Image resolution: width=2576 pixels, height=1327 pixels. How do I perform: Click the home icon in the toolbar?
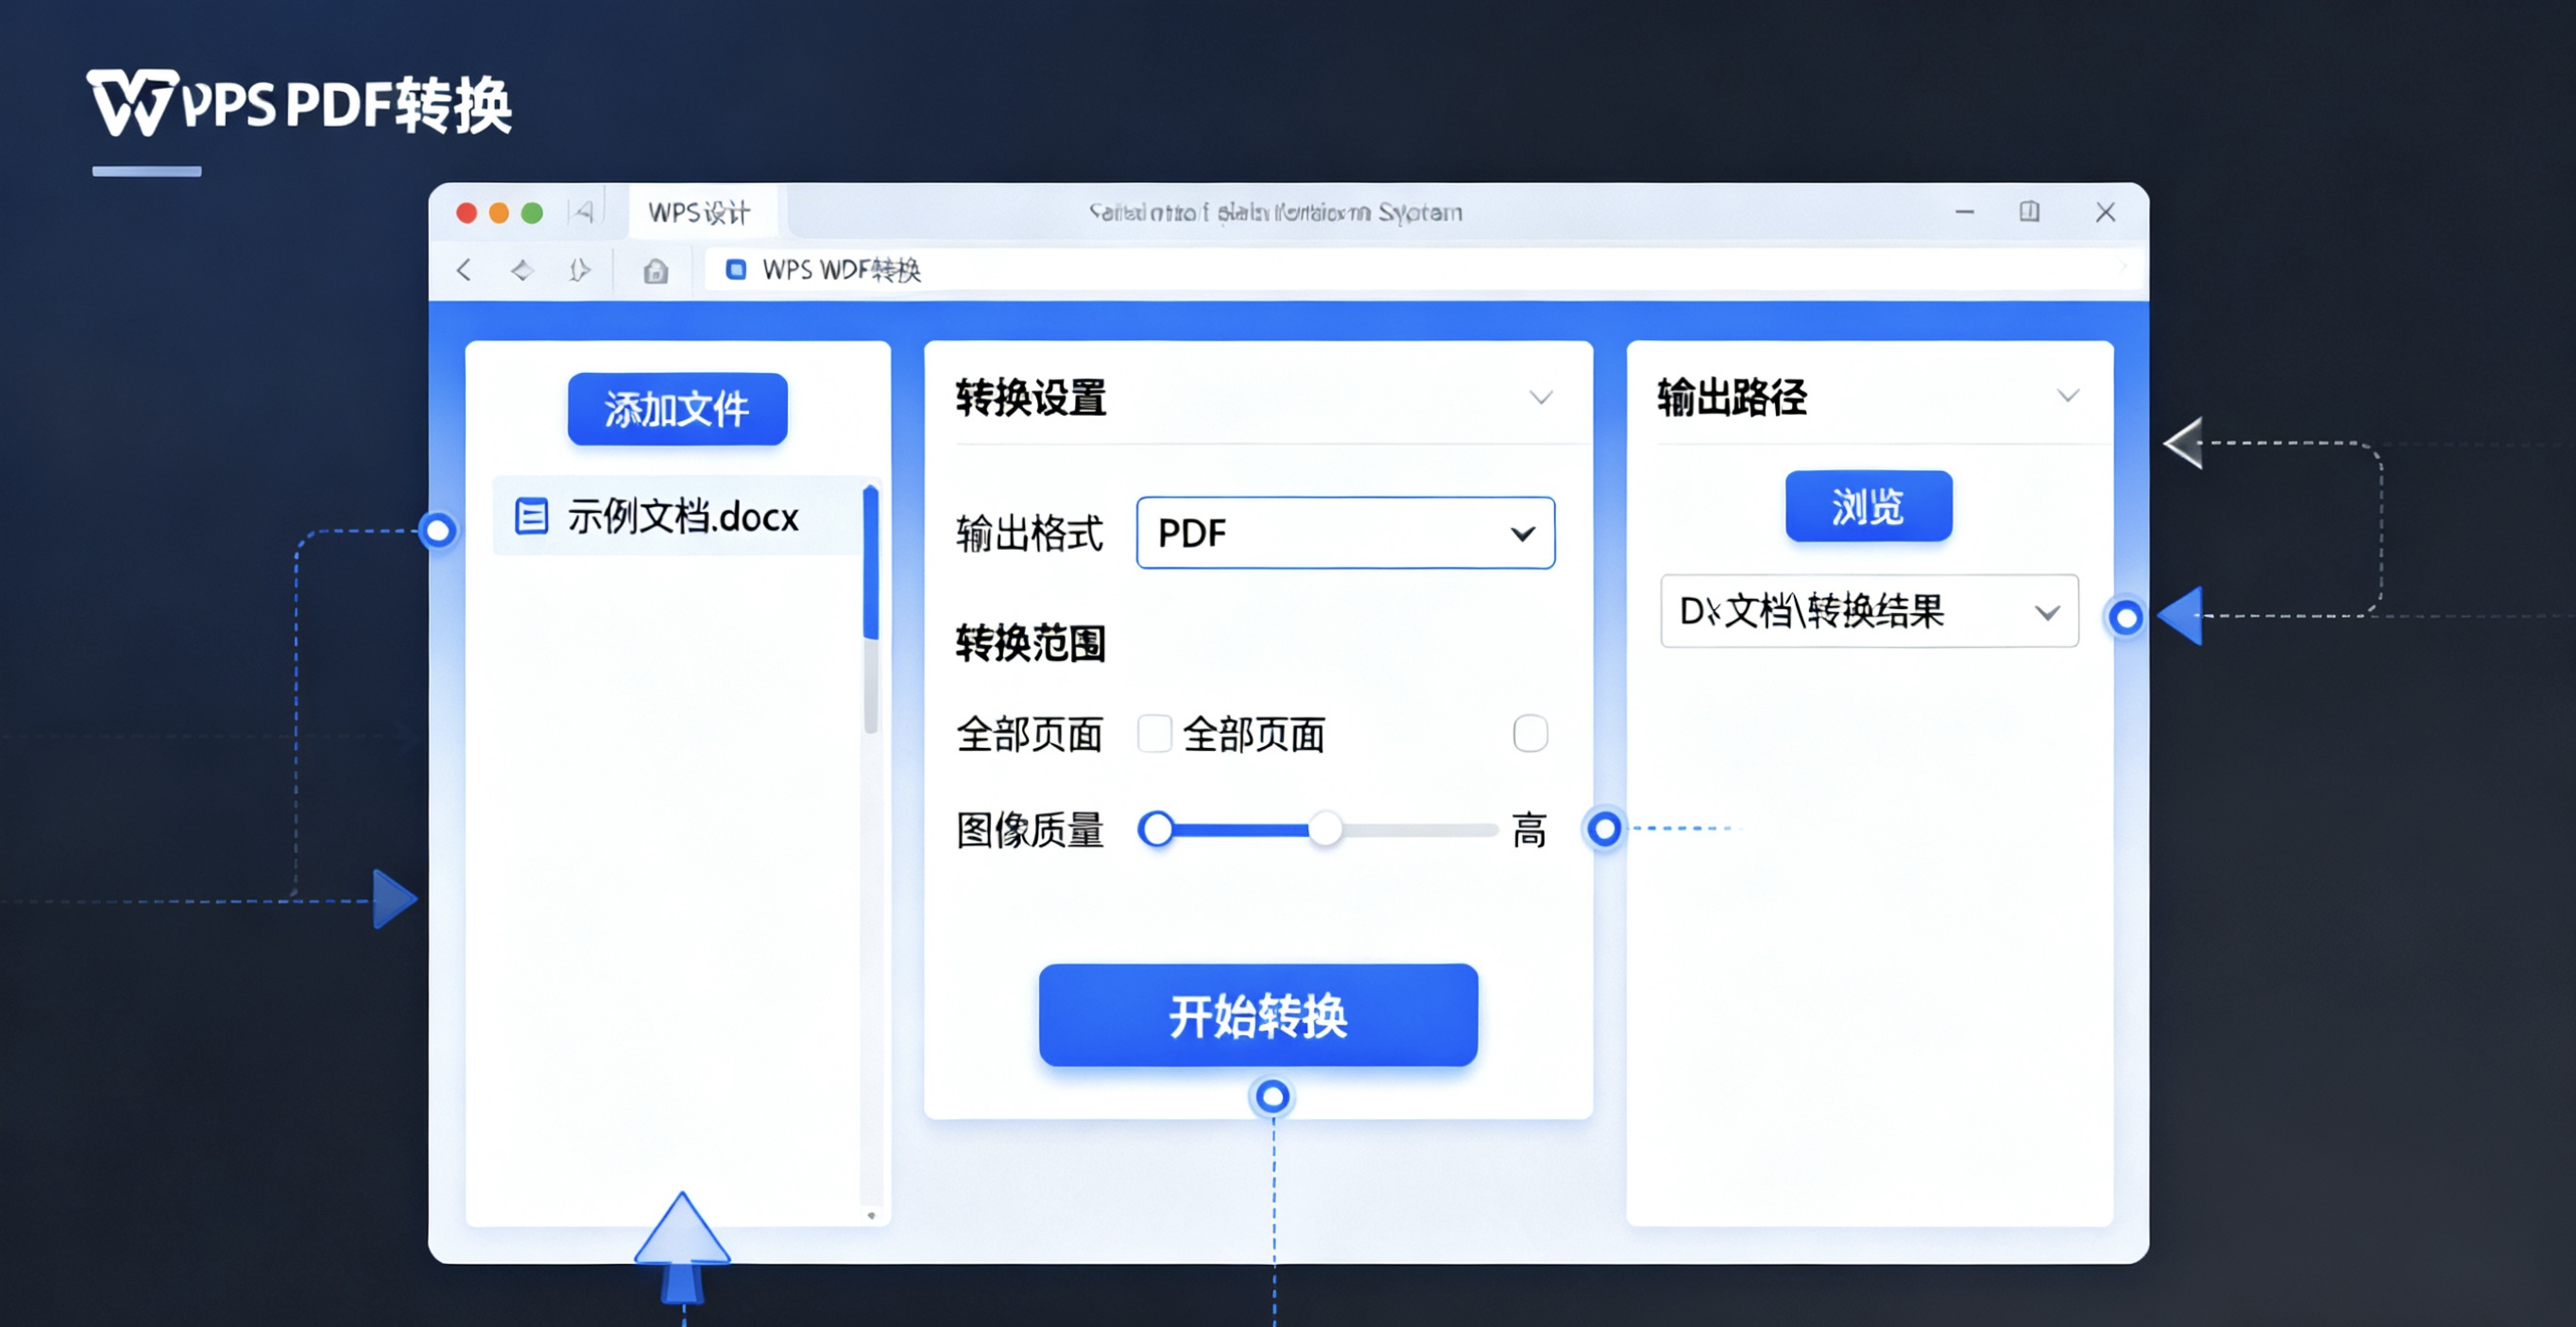pyautogui.click(x=655, y=269)
